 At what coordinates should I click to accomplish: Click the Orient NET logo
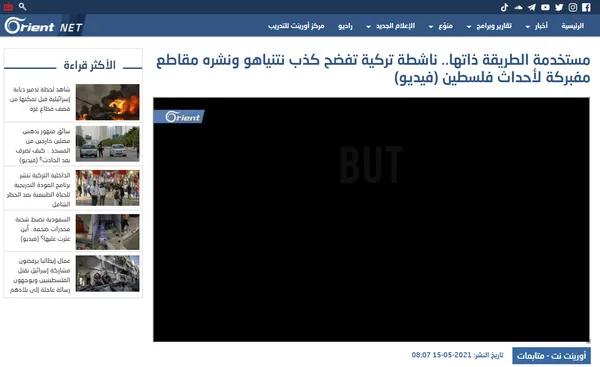[x=44, y=26]
